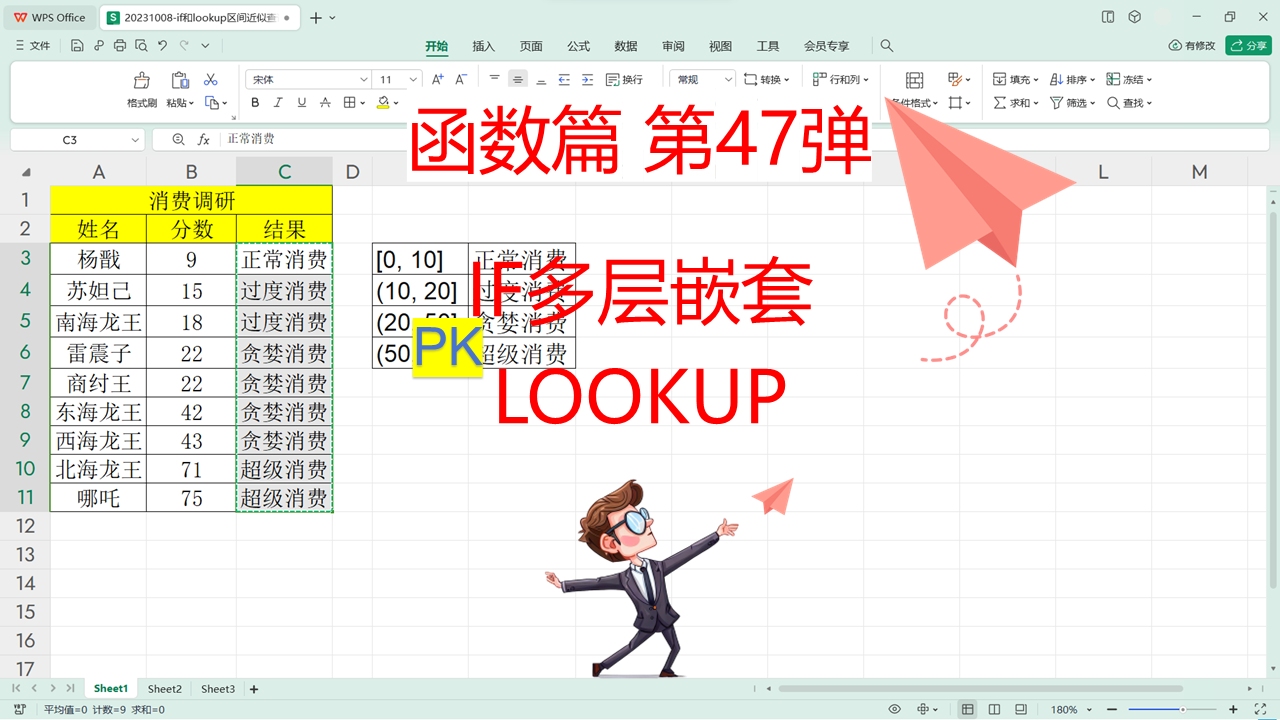Insert the sum (求和) function
Screen dimensions: 1280x720
[1015, 103]
